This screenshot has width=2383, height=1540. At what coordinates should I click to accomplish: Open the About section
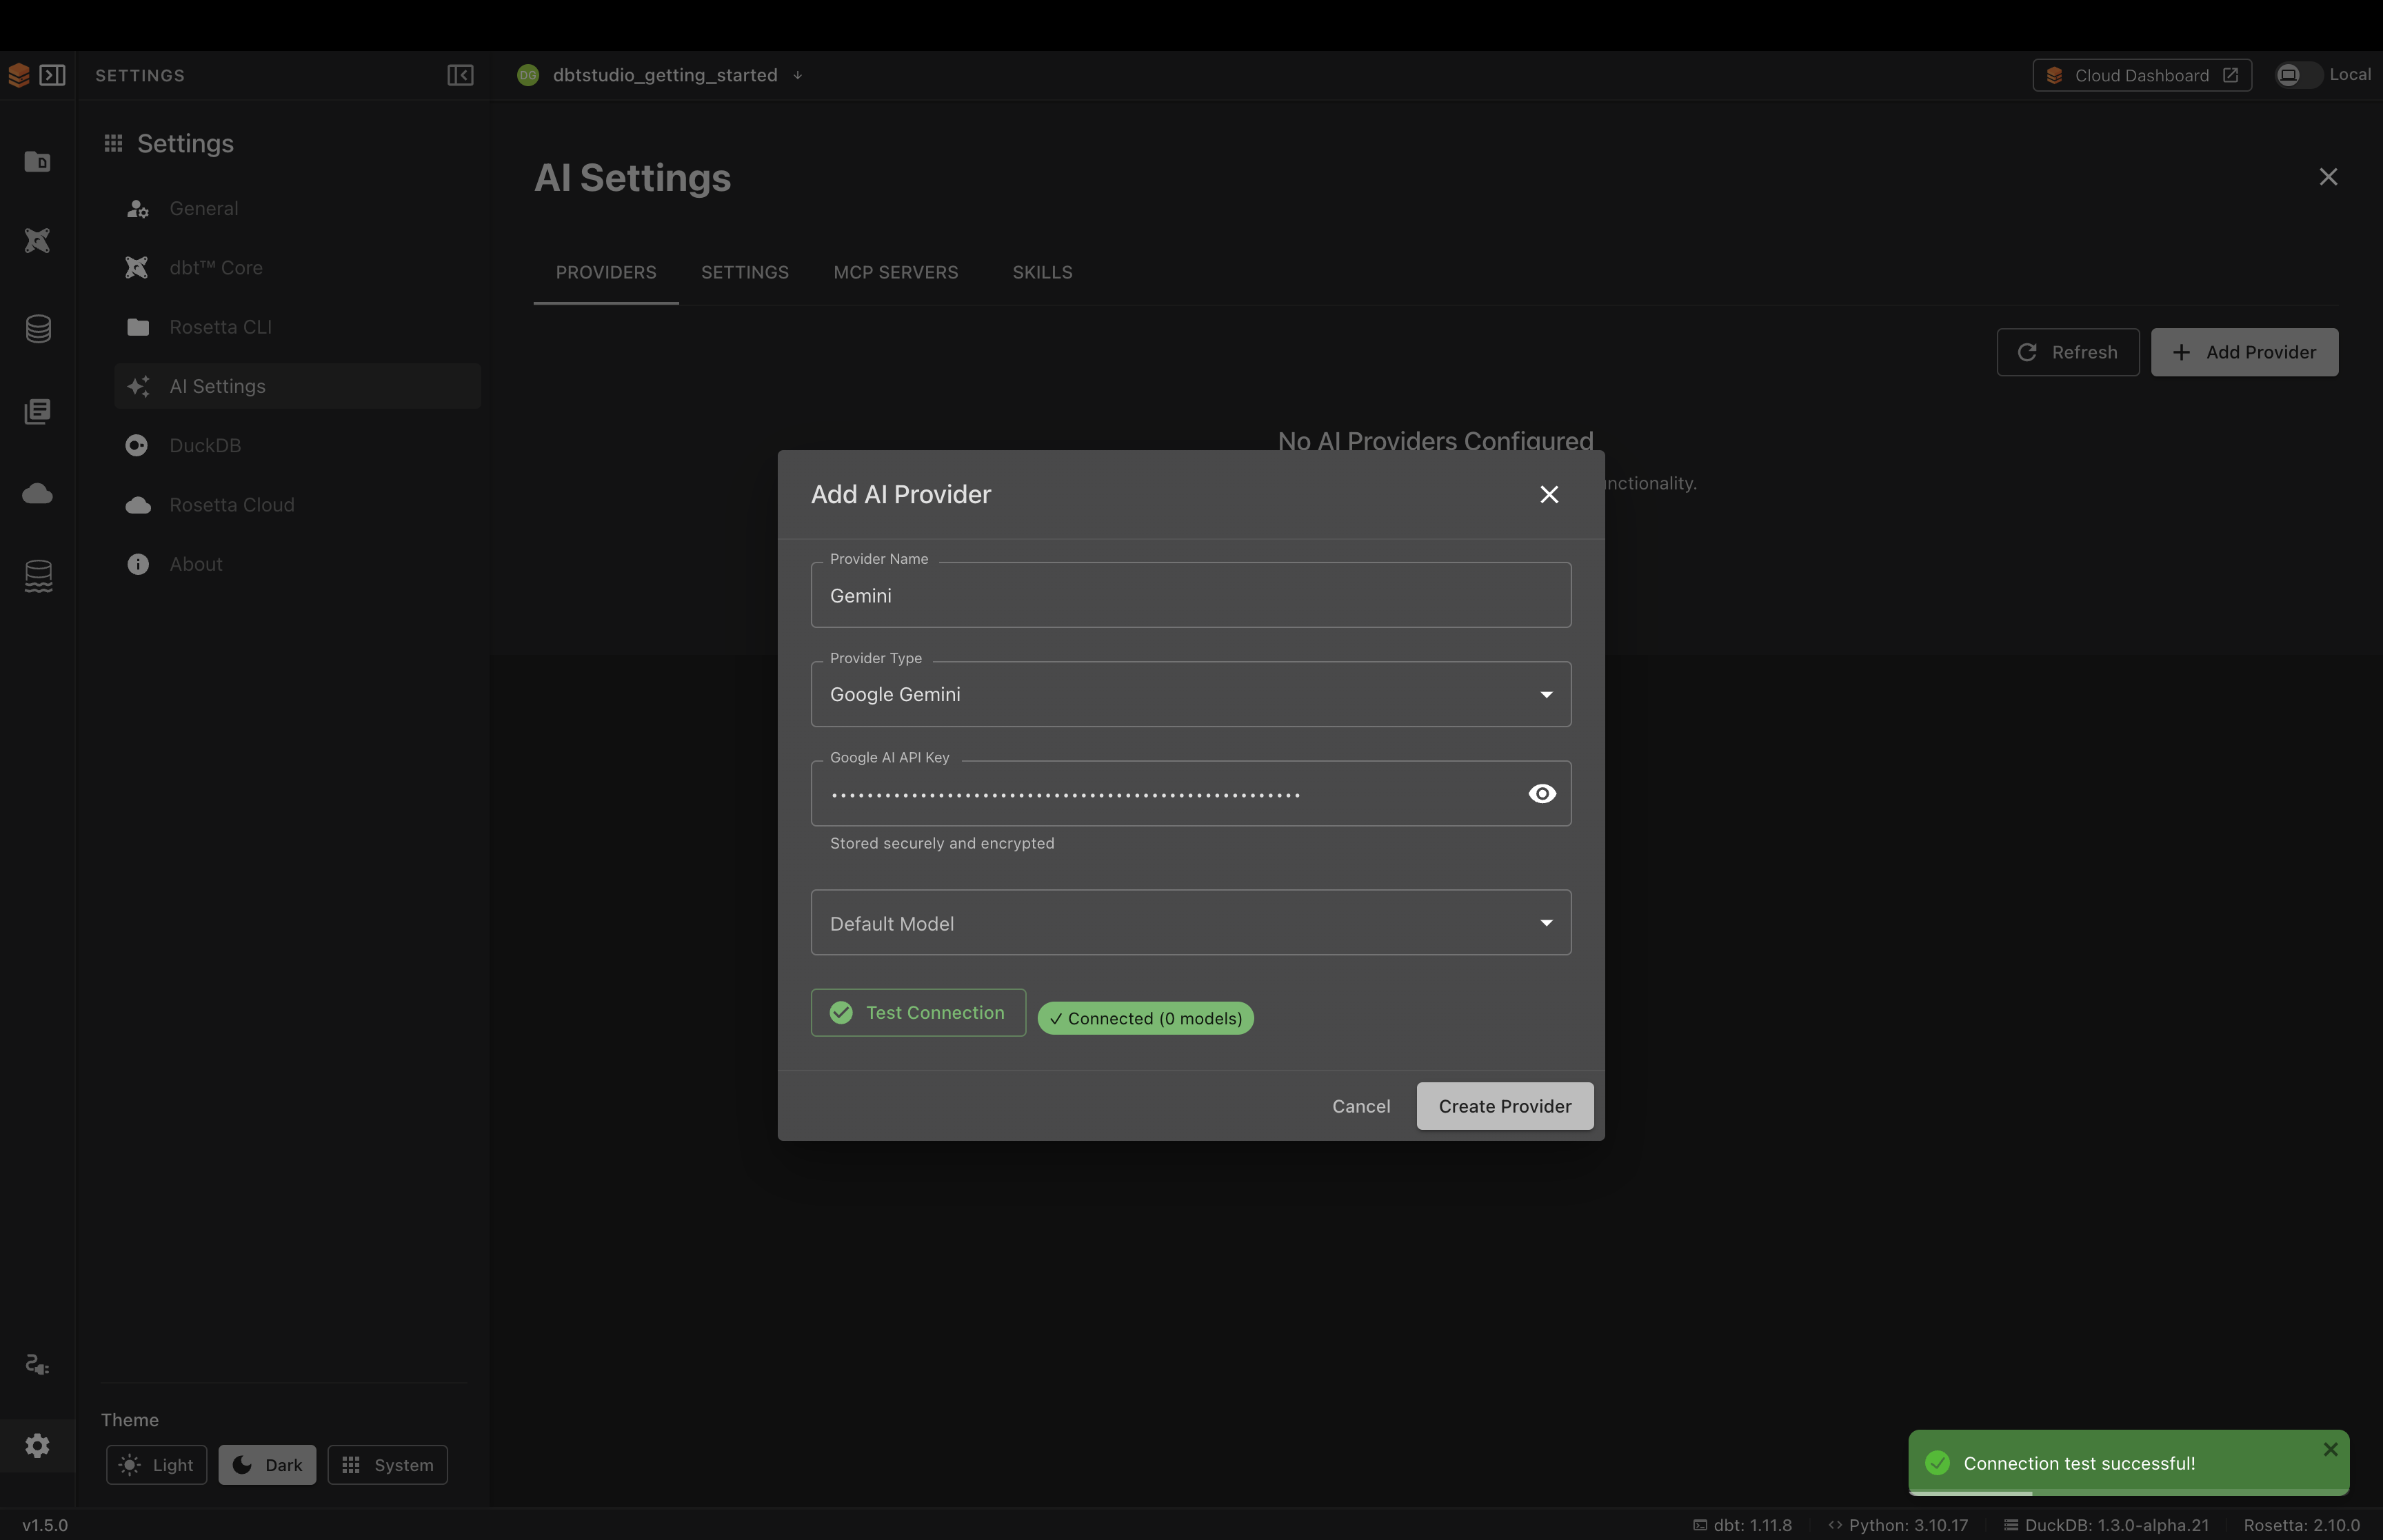298,564
